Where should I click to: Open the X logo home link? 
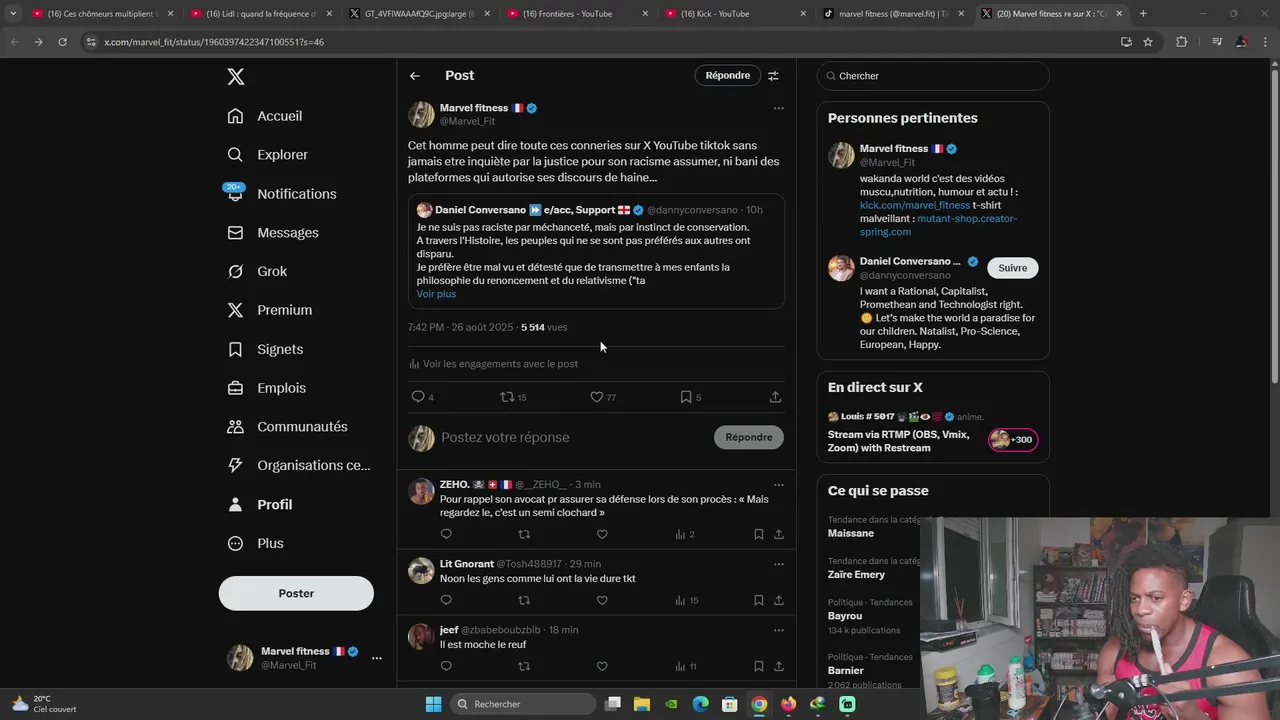(x=235, y=77)
